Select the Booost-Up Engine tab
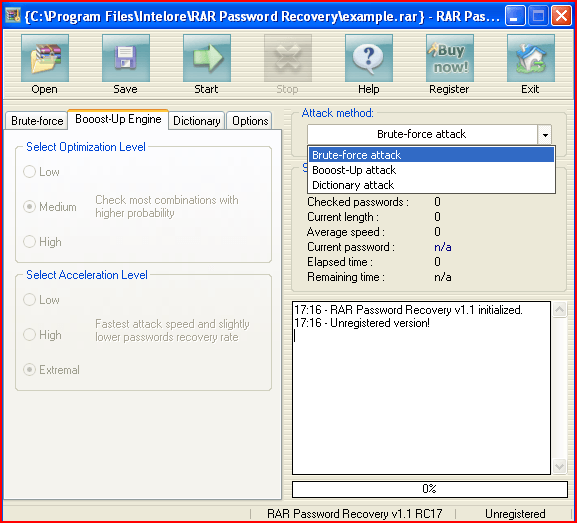577x523 pixels. (118, 119)
